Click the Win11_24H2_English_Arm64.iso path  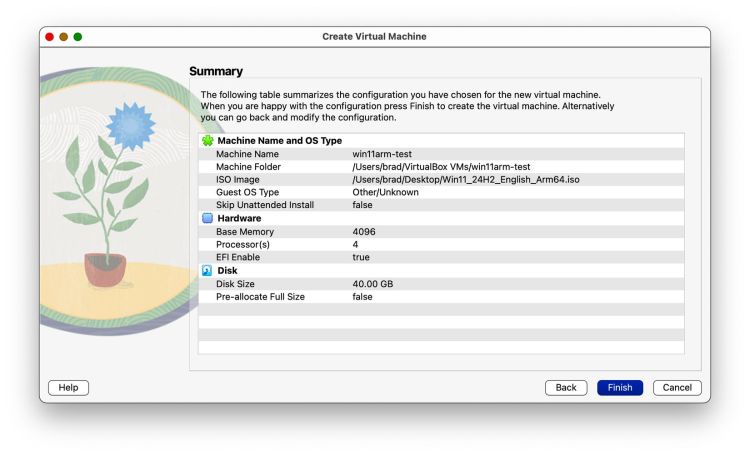pyautogui.click(x=466, y=179)
